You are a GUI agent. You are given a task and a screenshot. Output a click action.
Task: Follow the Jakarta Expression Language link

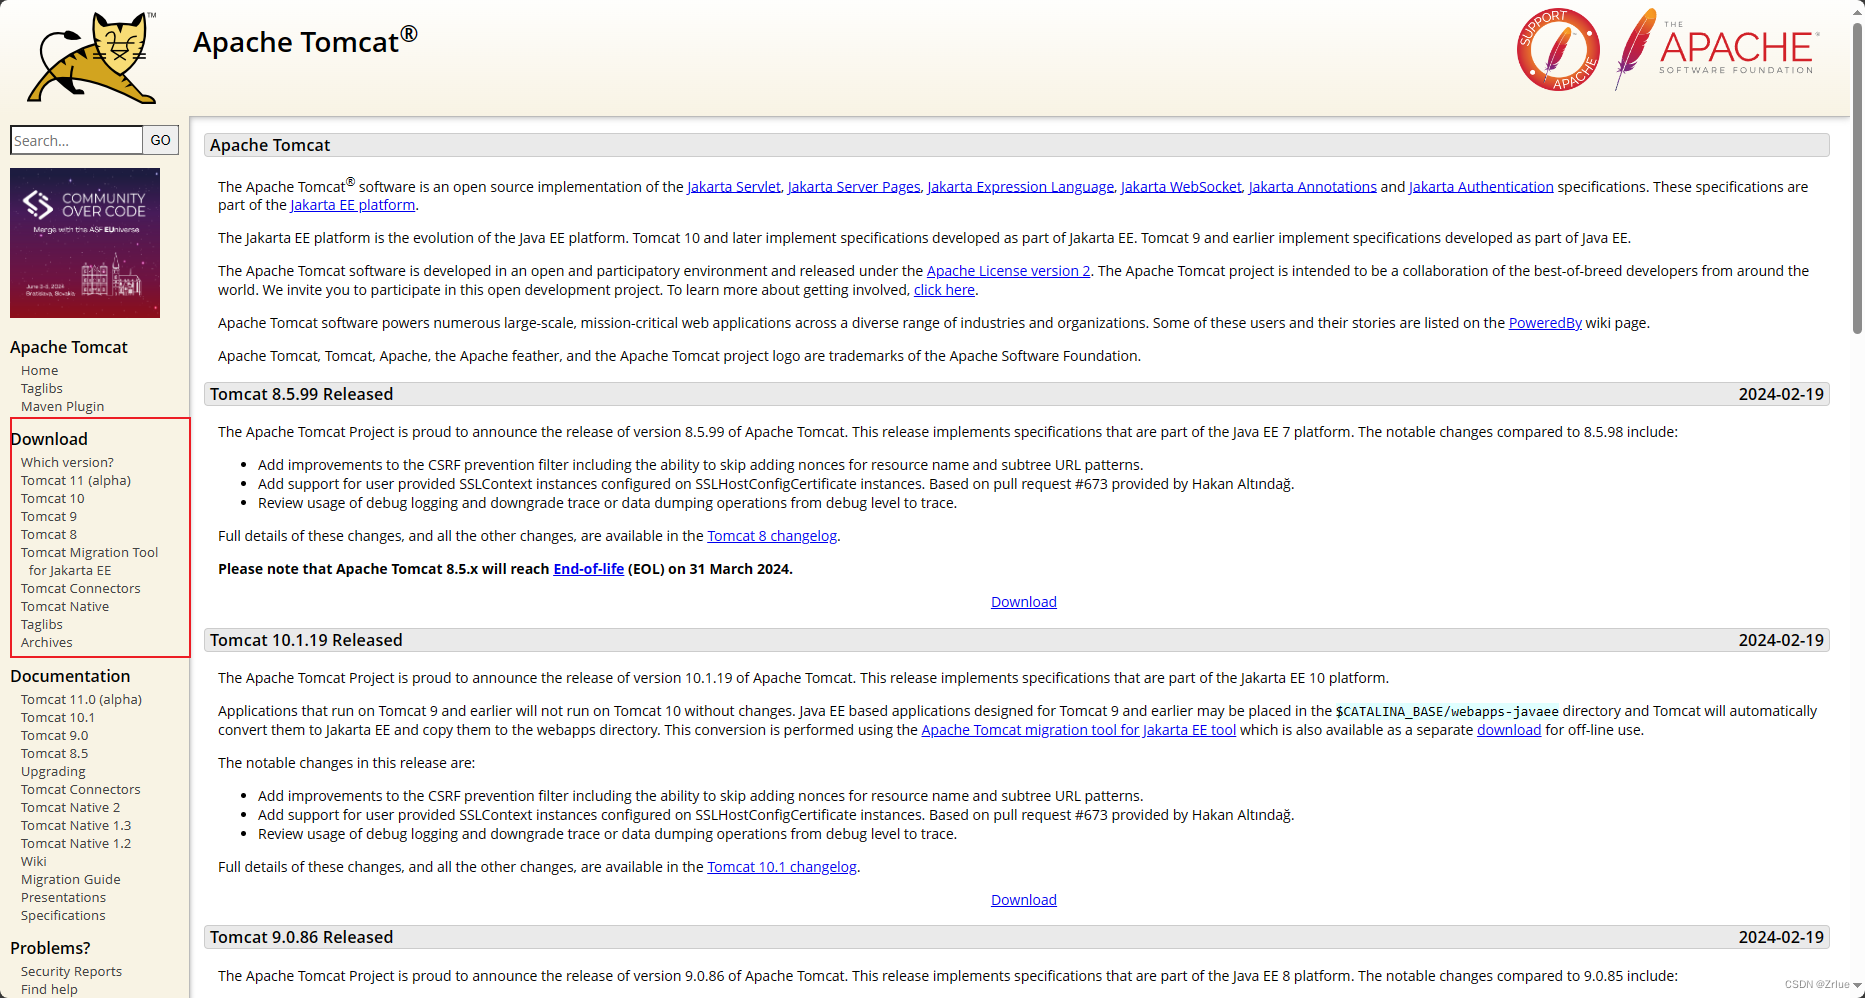pyautogui.click(x=1020, y=187)
